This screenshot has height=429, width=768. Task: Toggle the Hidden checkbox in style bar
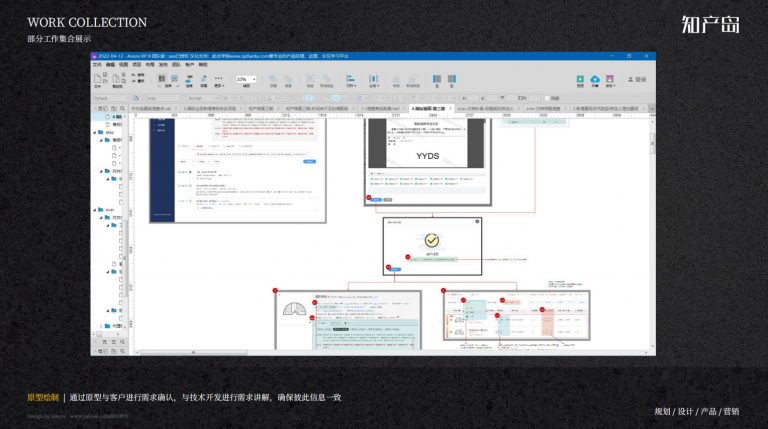click(547, 98)
